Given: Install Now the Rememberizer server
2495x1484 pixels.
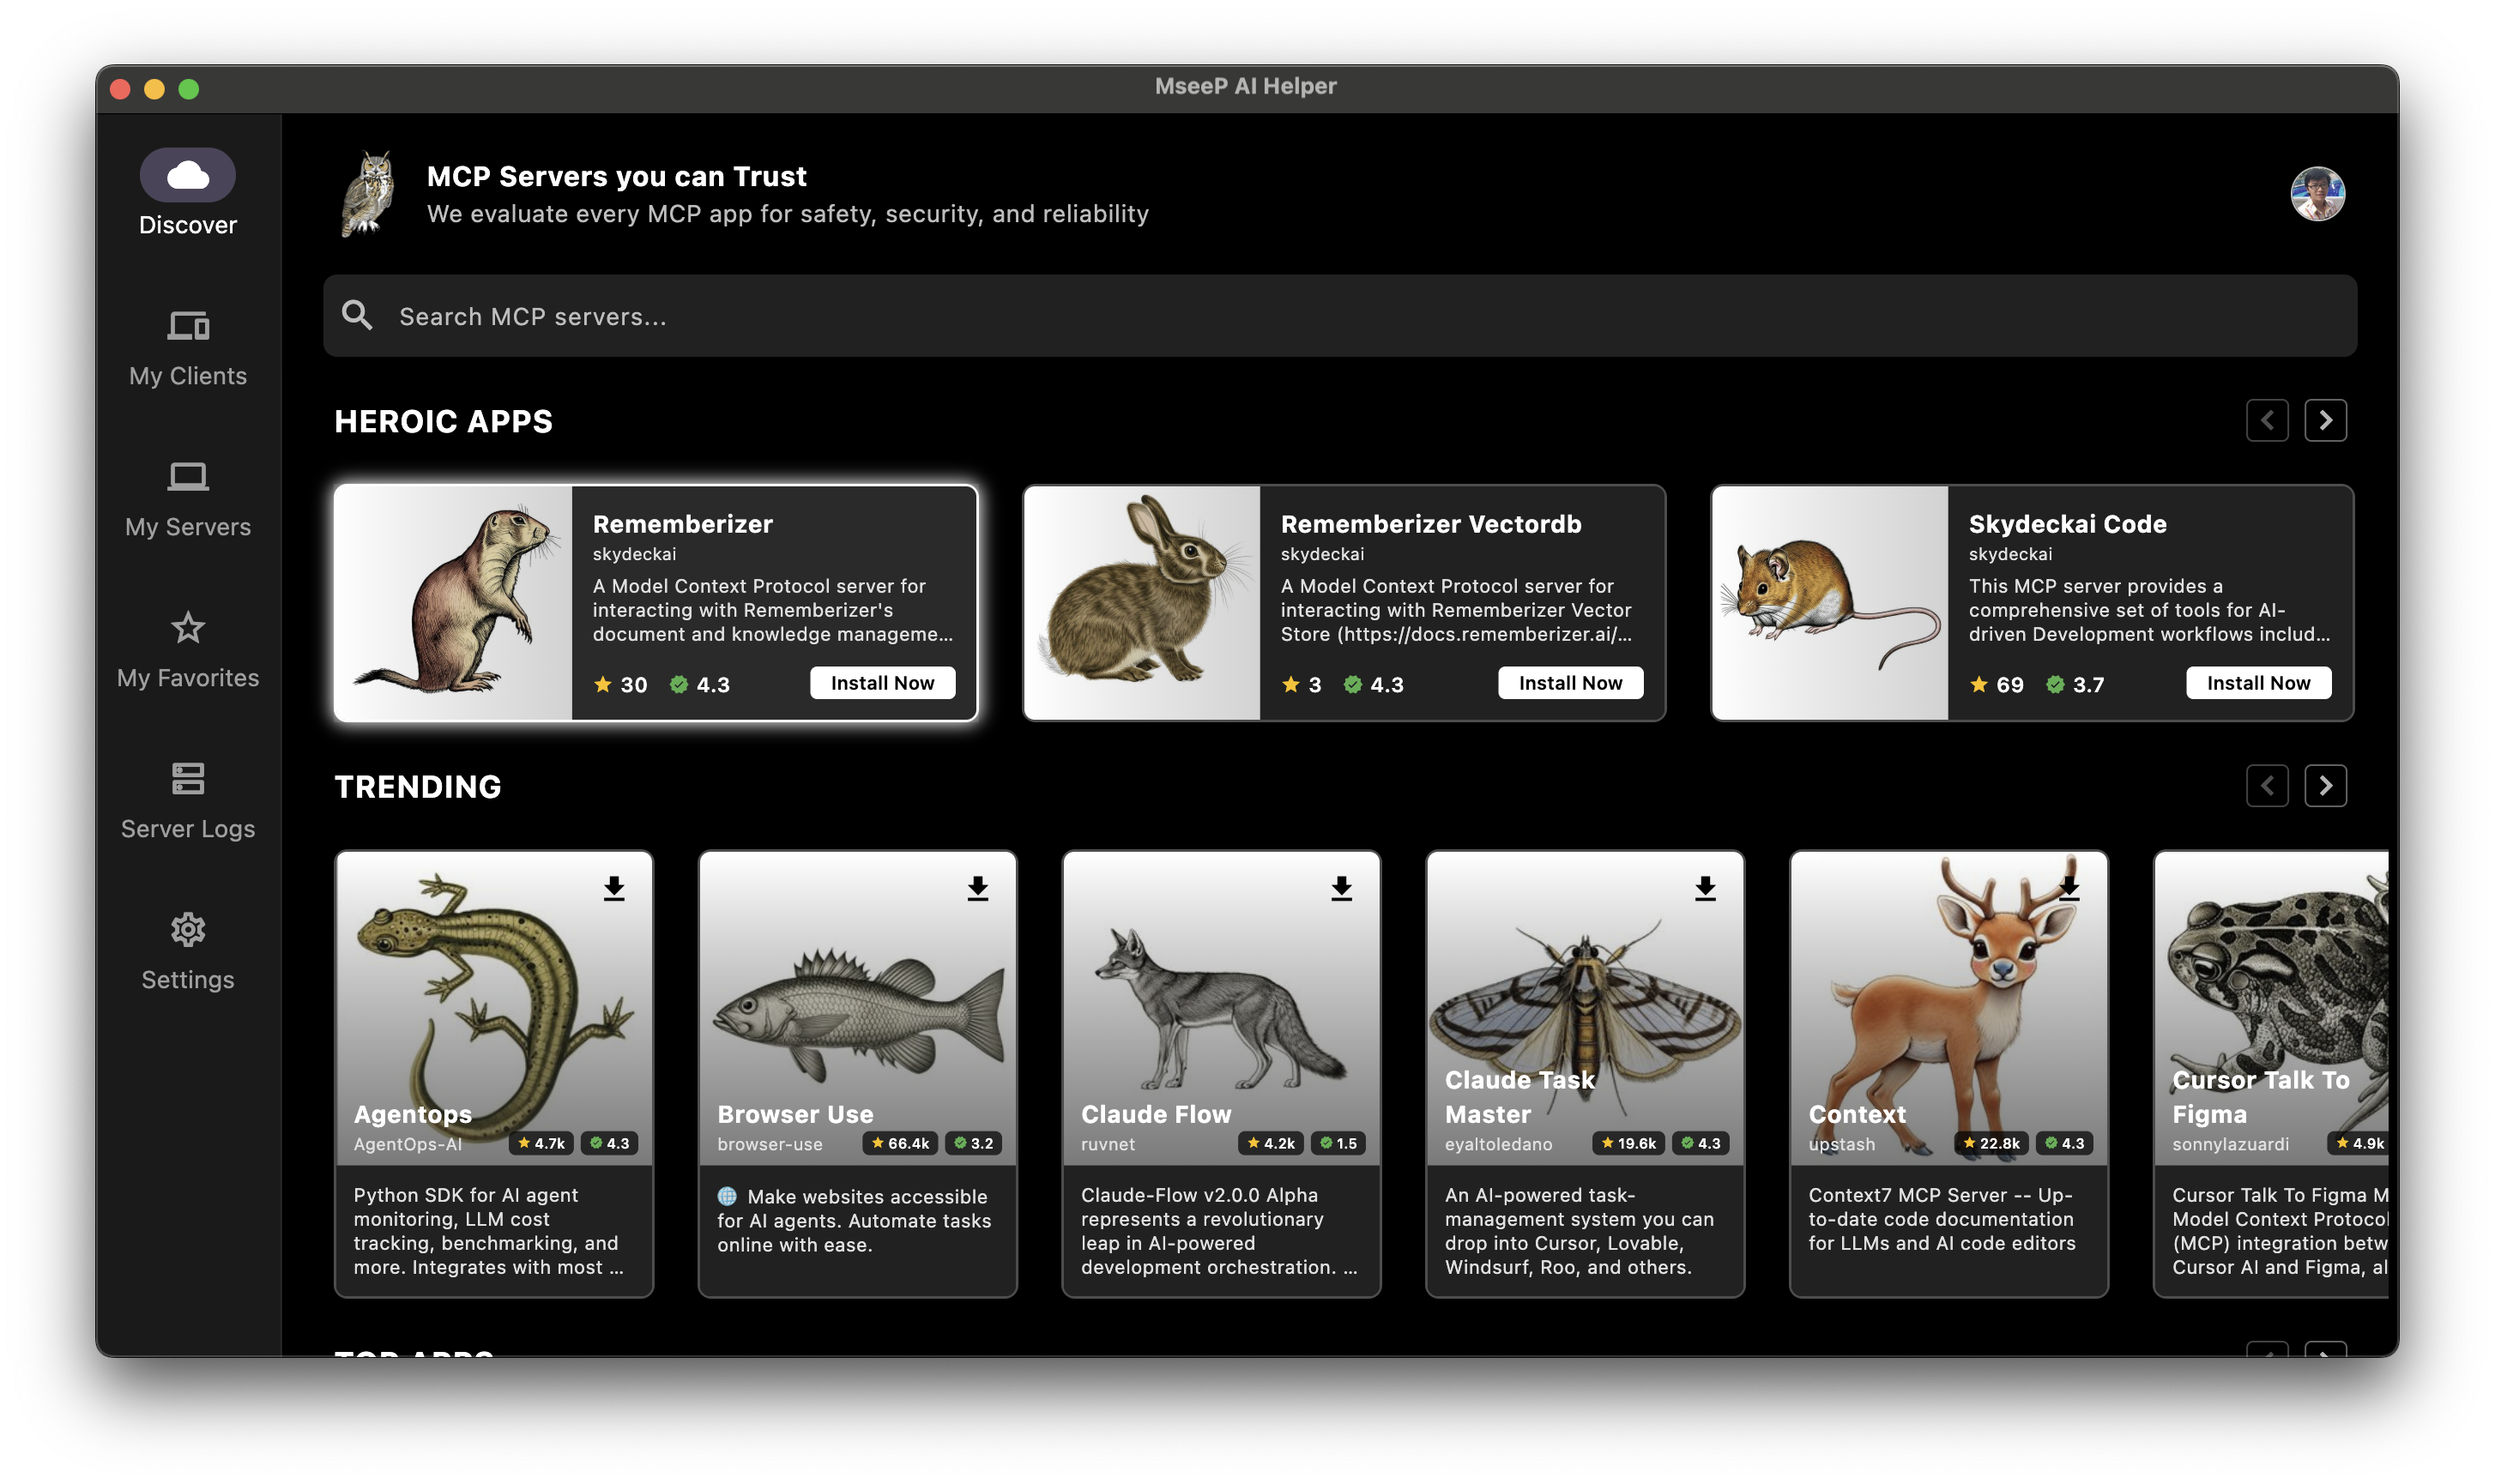Looking at the screenshot, I should [882, 683].
